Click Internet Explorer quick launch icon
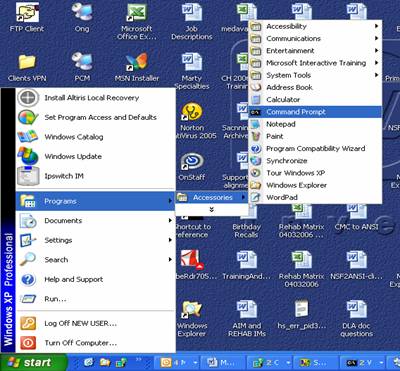 point(89,362)
